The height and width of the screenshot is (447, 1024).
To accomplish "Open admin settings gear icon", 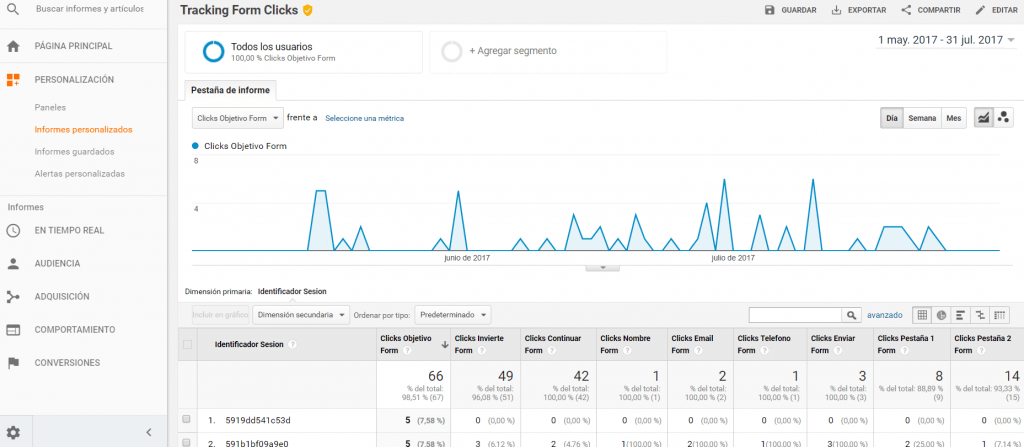I will coord(13,432).
